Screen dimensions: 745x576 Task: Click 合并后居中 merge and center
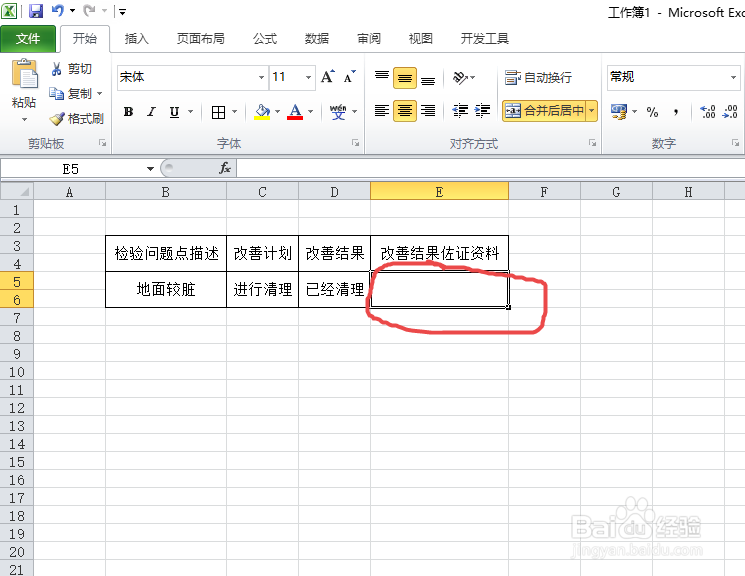coord(544,111)
